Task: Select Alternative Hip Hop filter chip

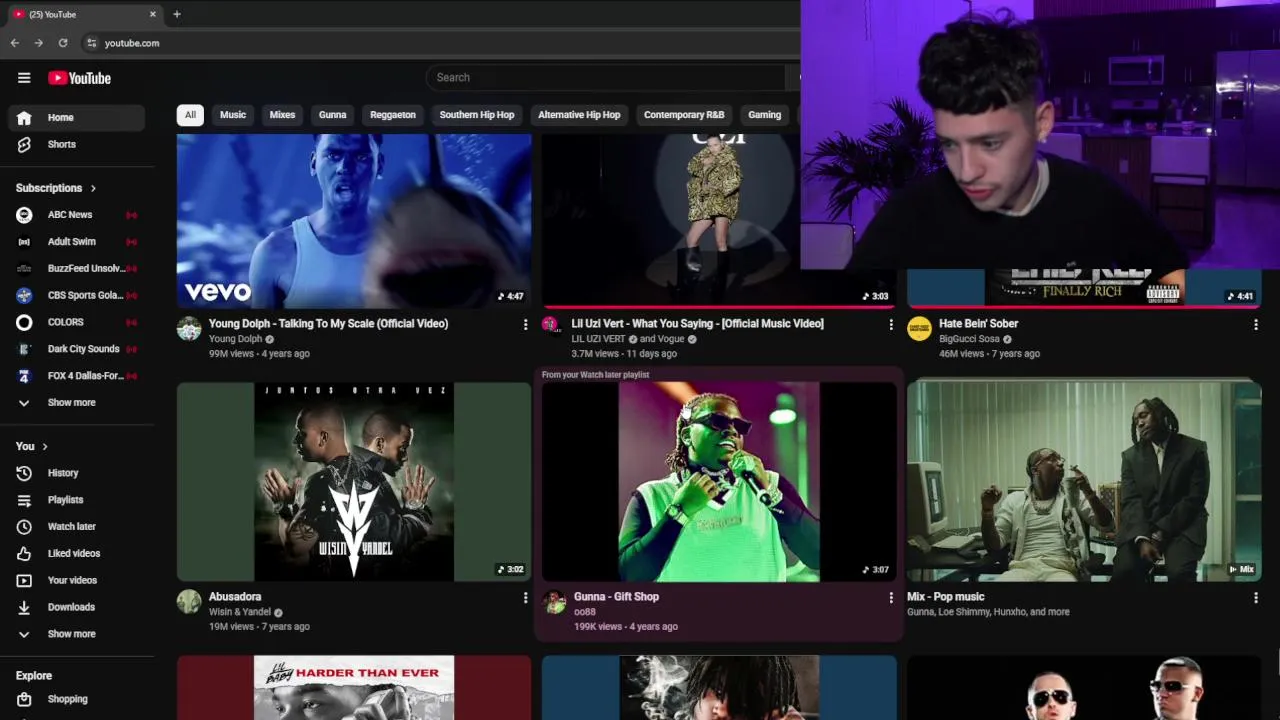Action: pyautogui.click(x=579, y=115)
